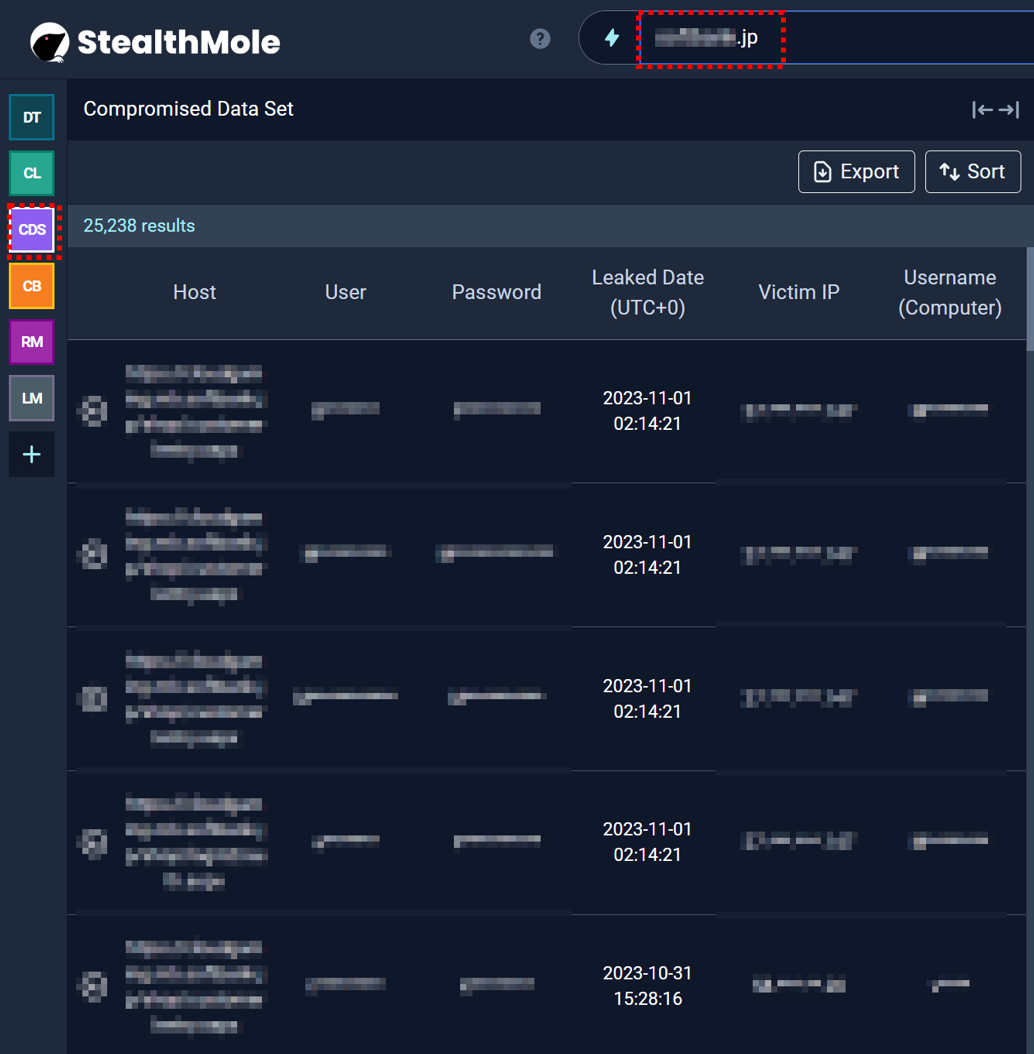
Task: Click the lightning bolt search icon
Action: click(612, 39)
